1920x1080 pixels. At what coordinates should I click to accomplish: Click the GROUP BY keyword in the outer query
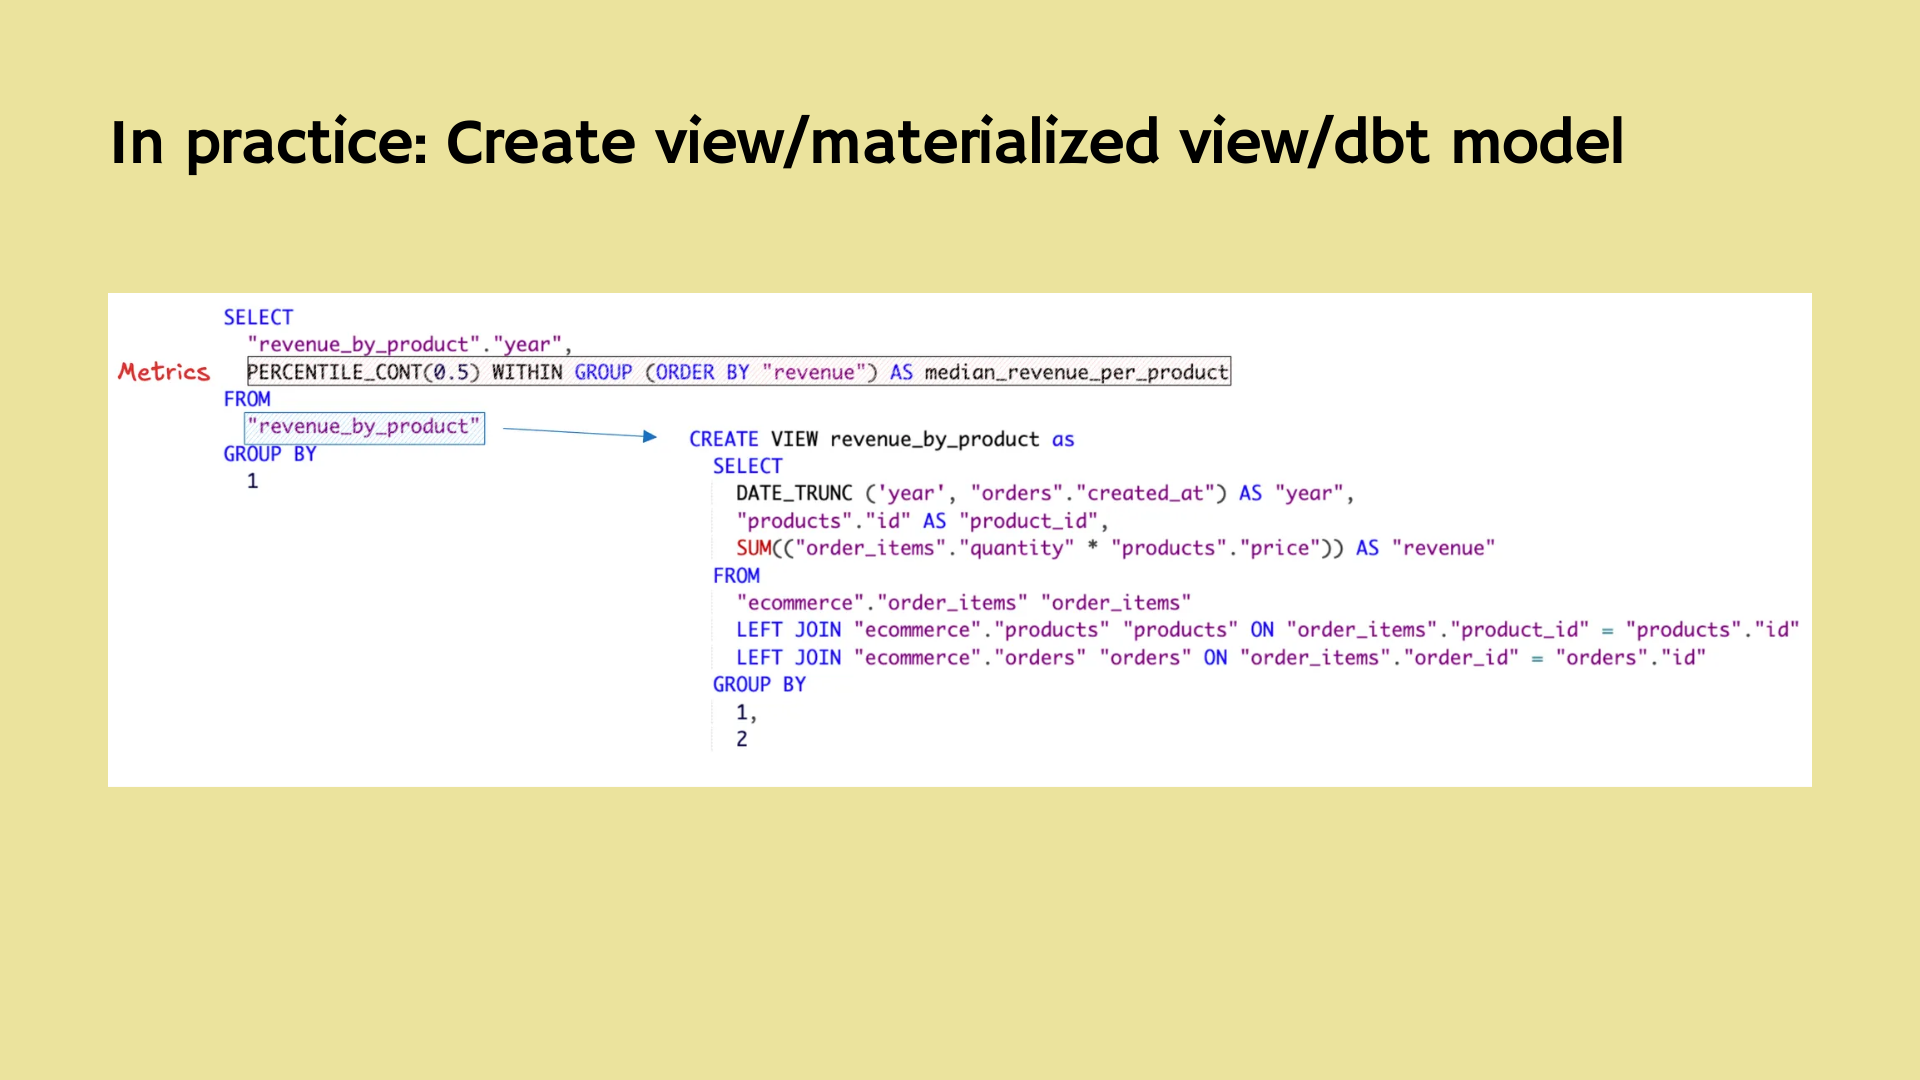point(270,454)
